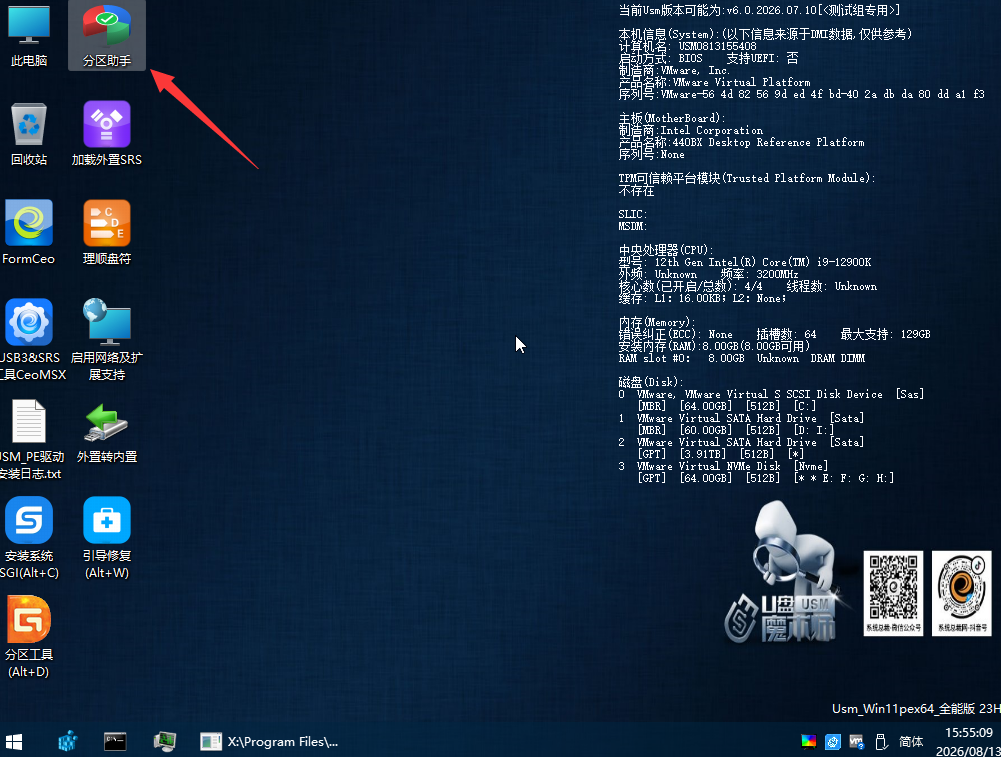Screen dimensions: 1001x757
Task: Open 启用网络及扩展支持 desktop shortcut
Action: pos(107,340)
